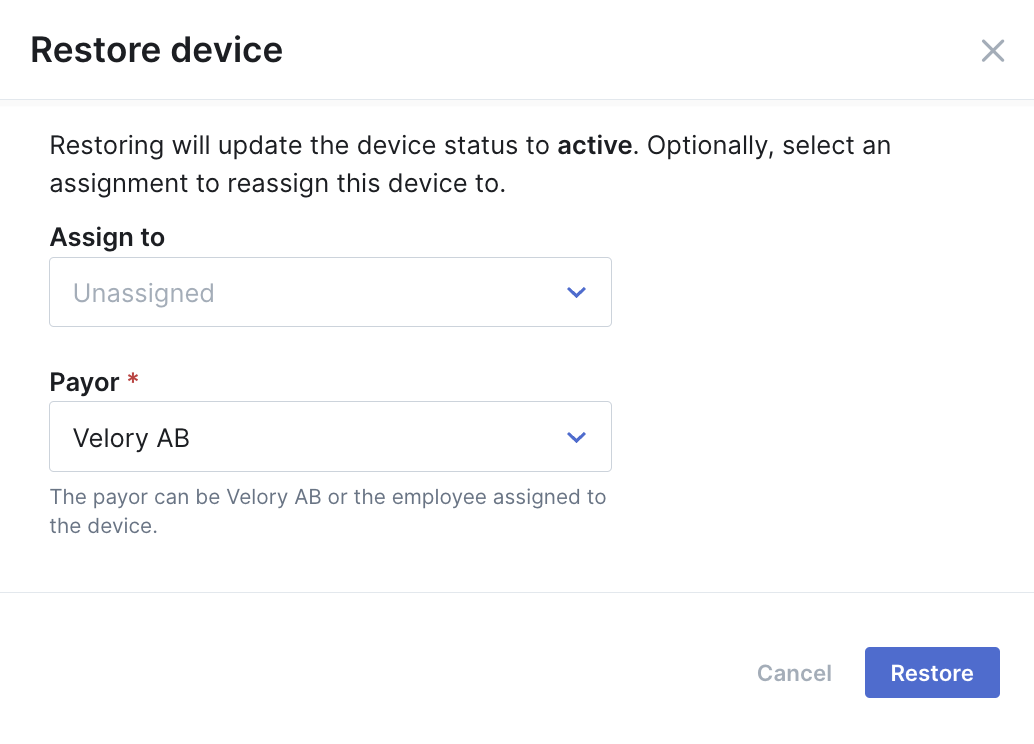Select the Unassigned placeholder text
Viewport: 1034px width, 744px height.
[144, 294]
